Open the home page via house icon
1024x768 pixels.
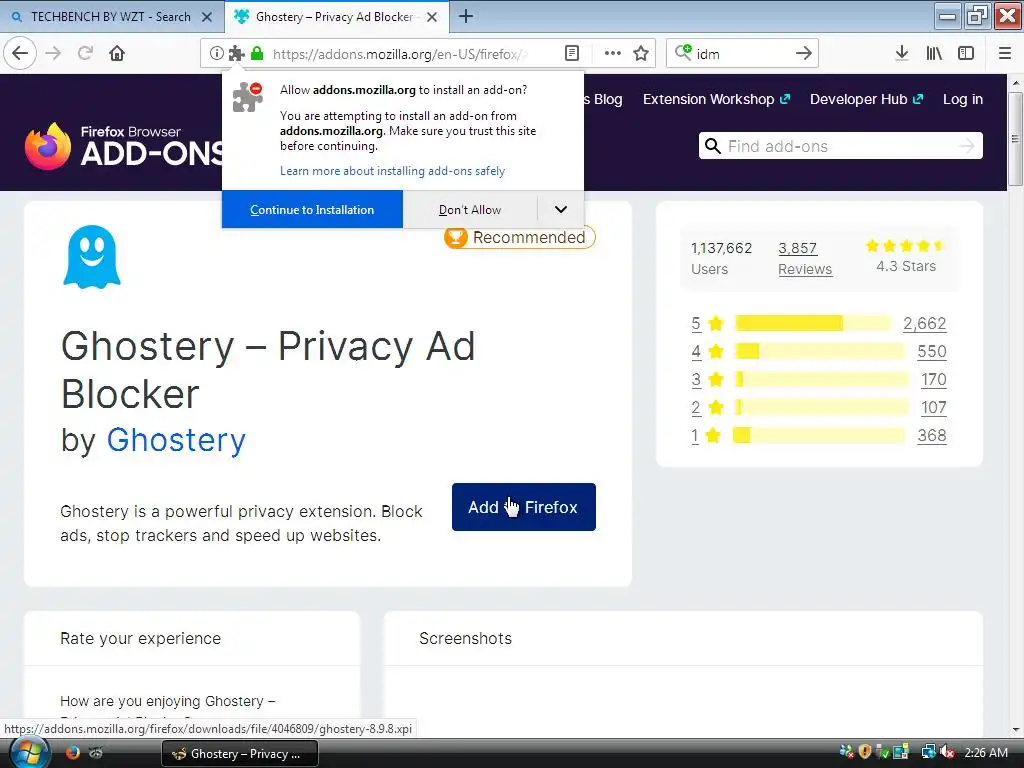click(x=117, y=53)
